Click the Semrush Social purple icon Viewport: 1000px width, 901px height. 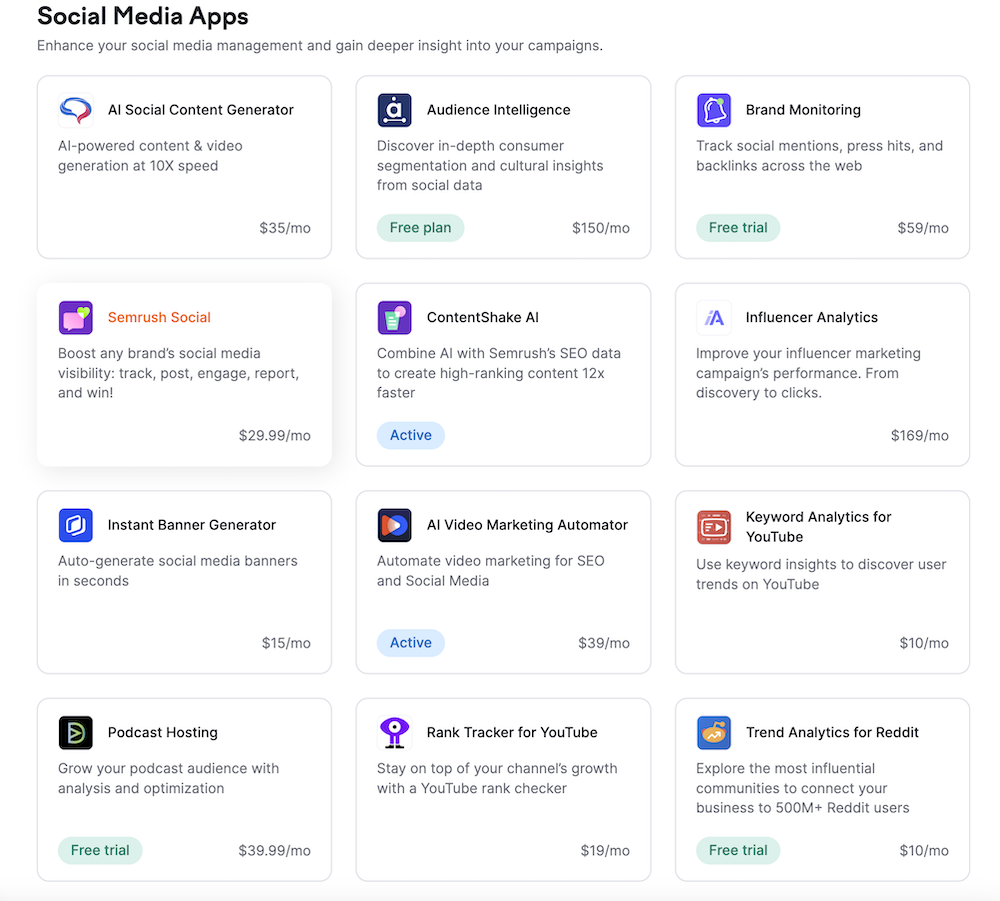click(x=75, y=317)
